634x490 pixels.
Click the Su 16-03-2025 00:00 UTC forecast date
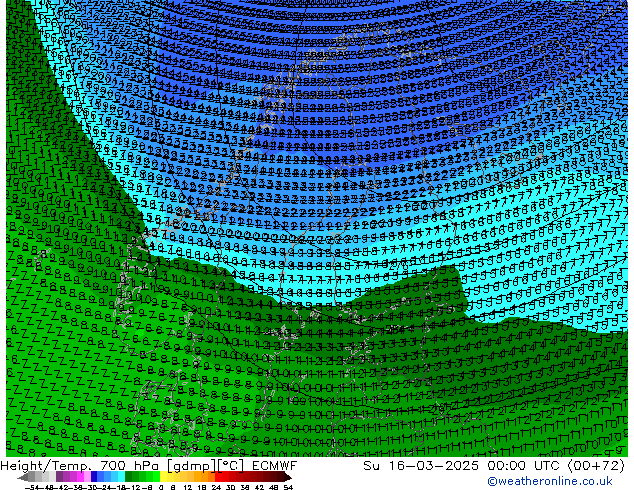coord(461,466)
